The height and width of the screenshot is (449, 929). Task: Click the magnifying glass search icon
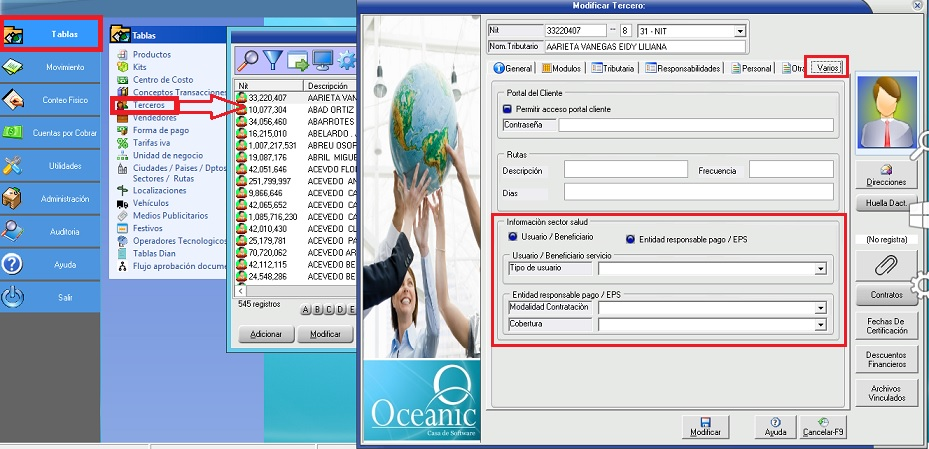click(247, 59)
